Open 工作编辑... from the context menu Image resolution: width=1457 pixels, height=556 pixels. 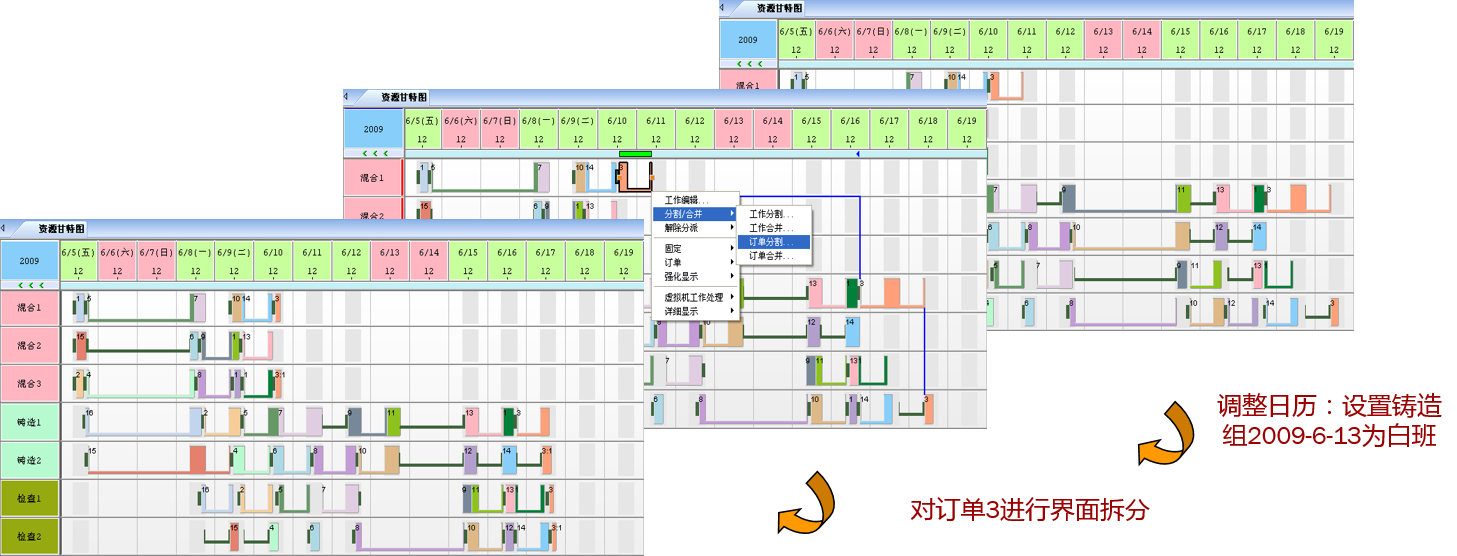[687, 200]
